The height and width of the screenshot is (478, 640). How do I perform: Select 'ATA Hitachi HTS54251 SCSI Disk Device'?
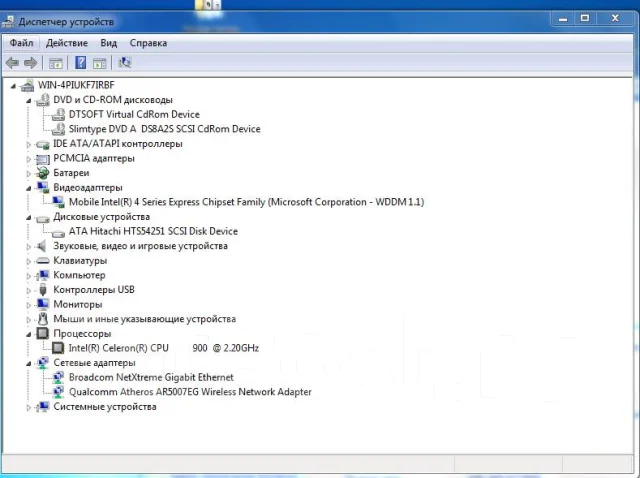coord(153,231)
